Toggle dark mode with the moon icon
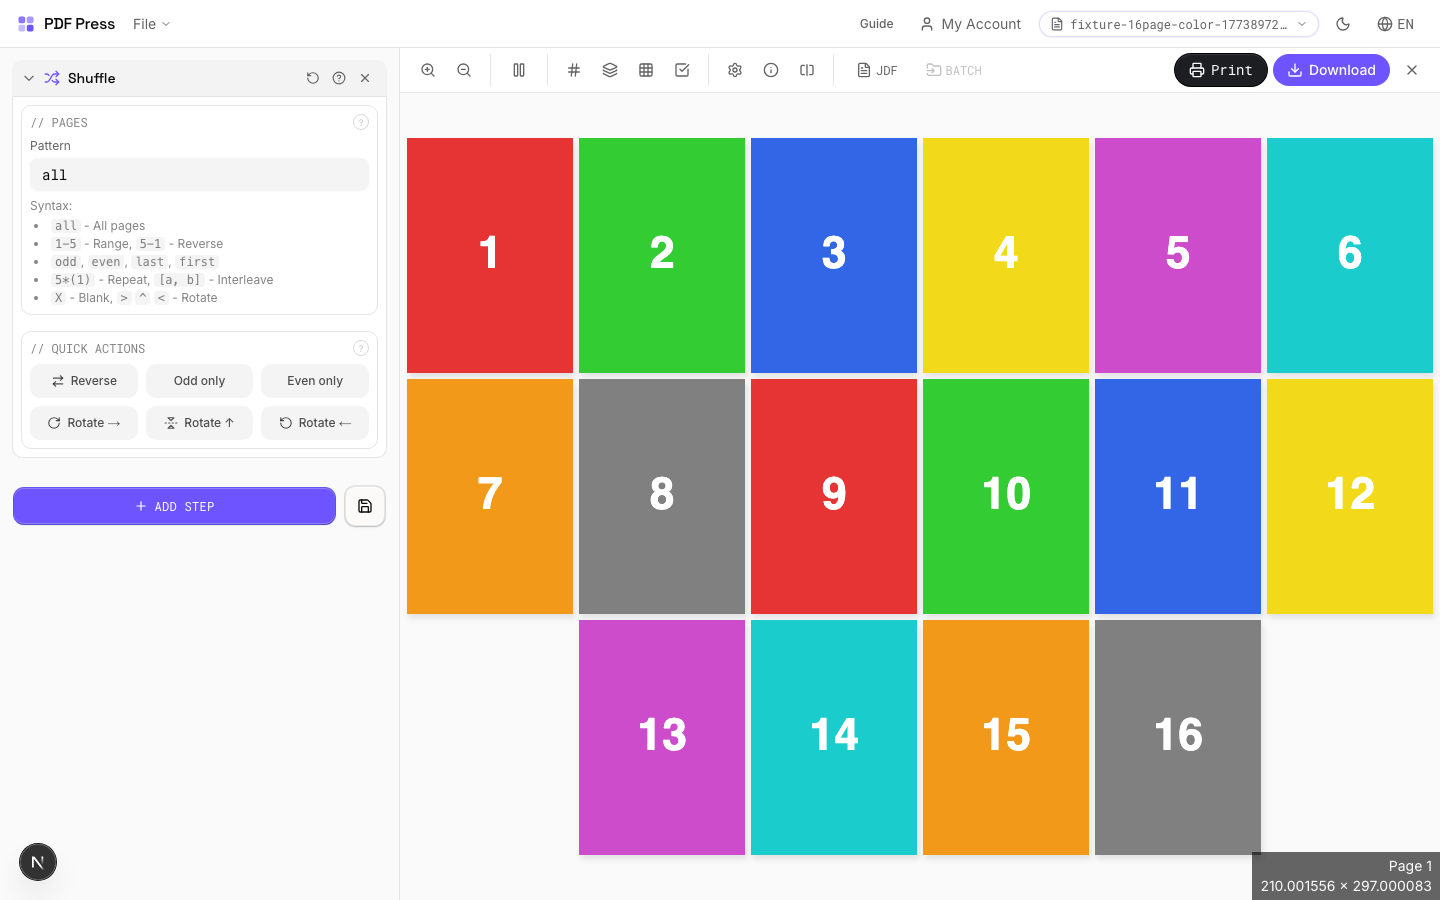 (x=1343, y=24)
